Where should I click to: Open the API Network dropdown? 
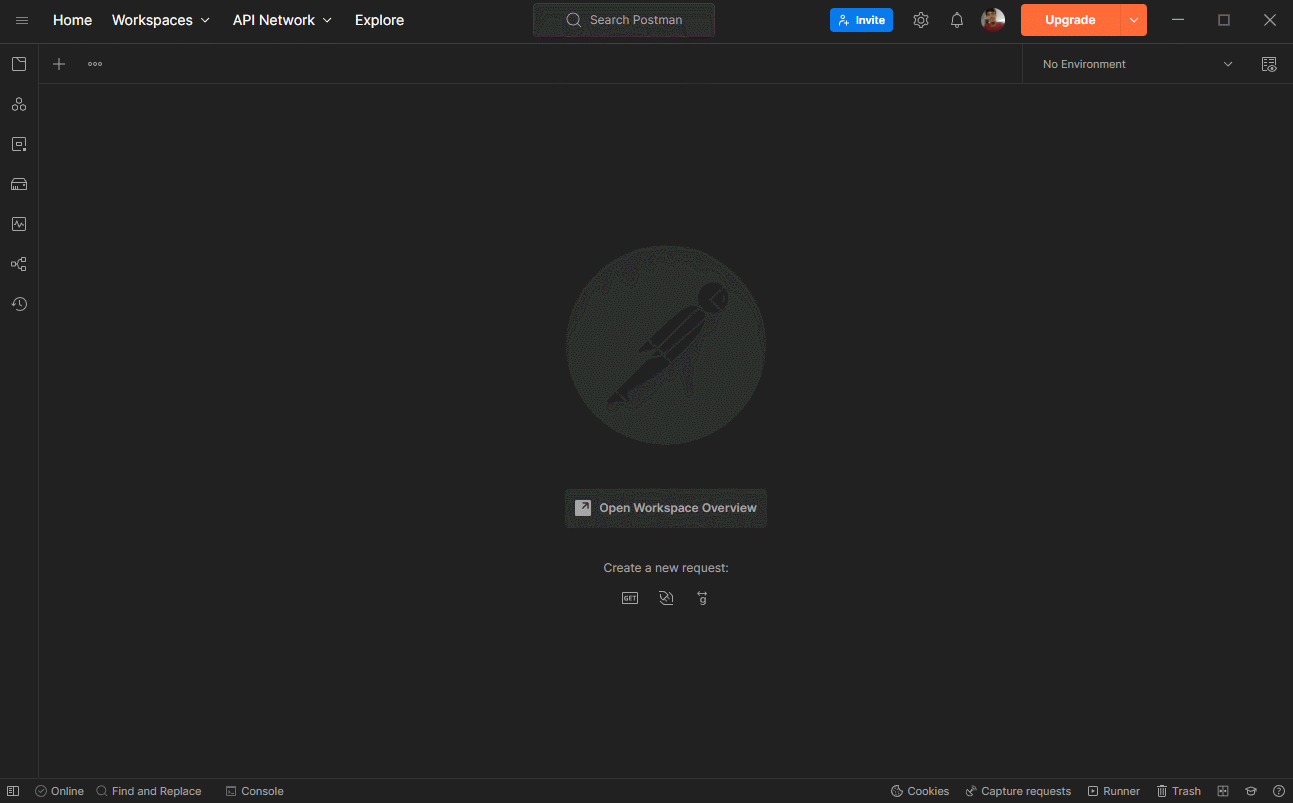tap(282, 19)
